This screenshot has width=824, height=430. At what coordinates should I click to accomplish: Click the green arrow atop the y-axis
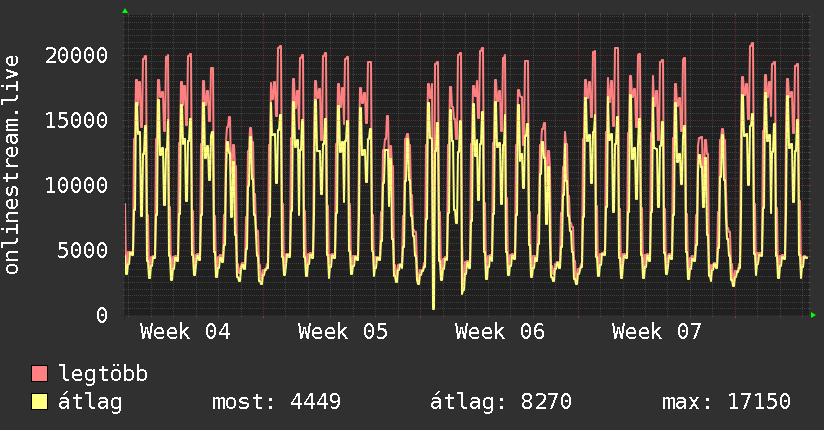(x=125, y=11)
